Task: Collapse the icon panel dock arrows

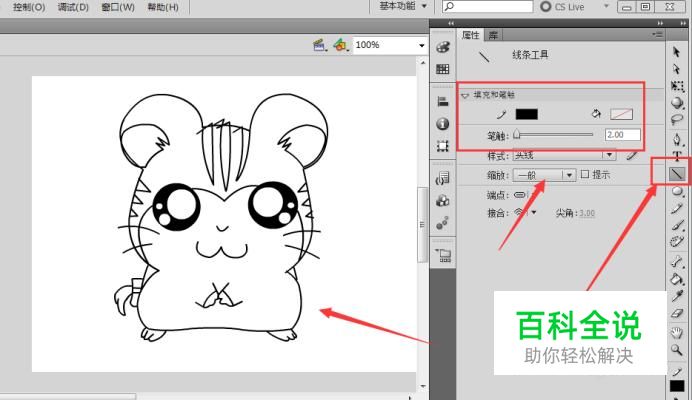Action: pyautogui.click(x=451, y=23)
